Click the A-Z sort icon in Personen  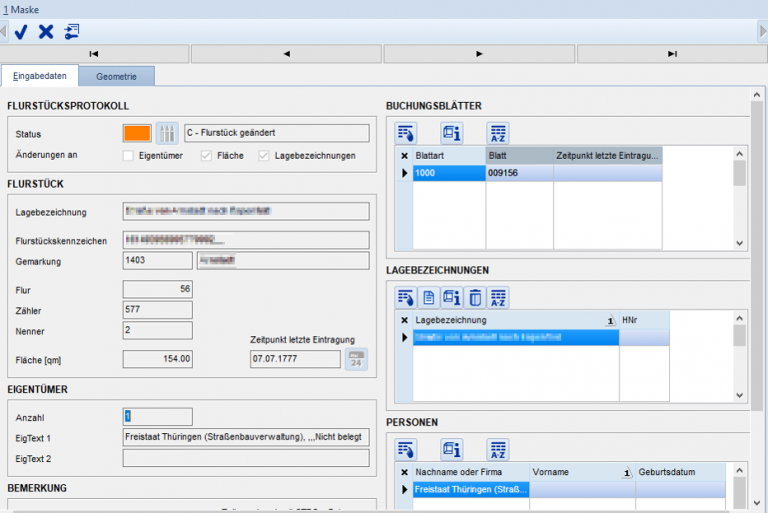(498, 449)
